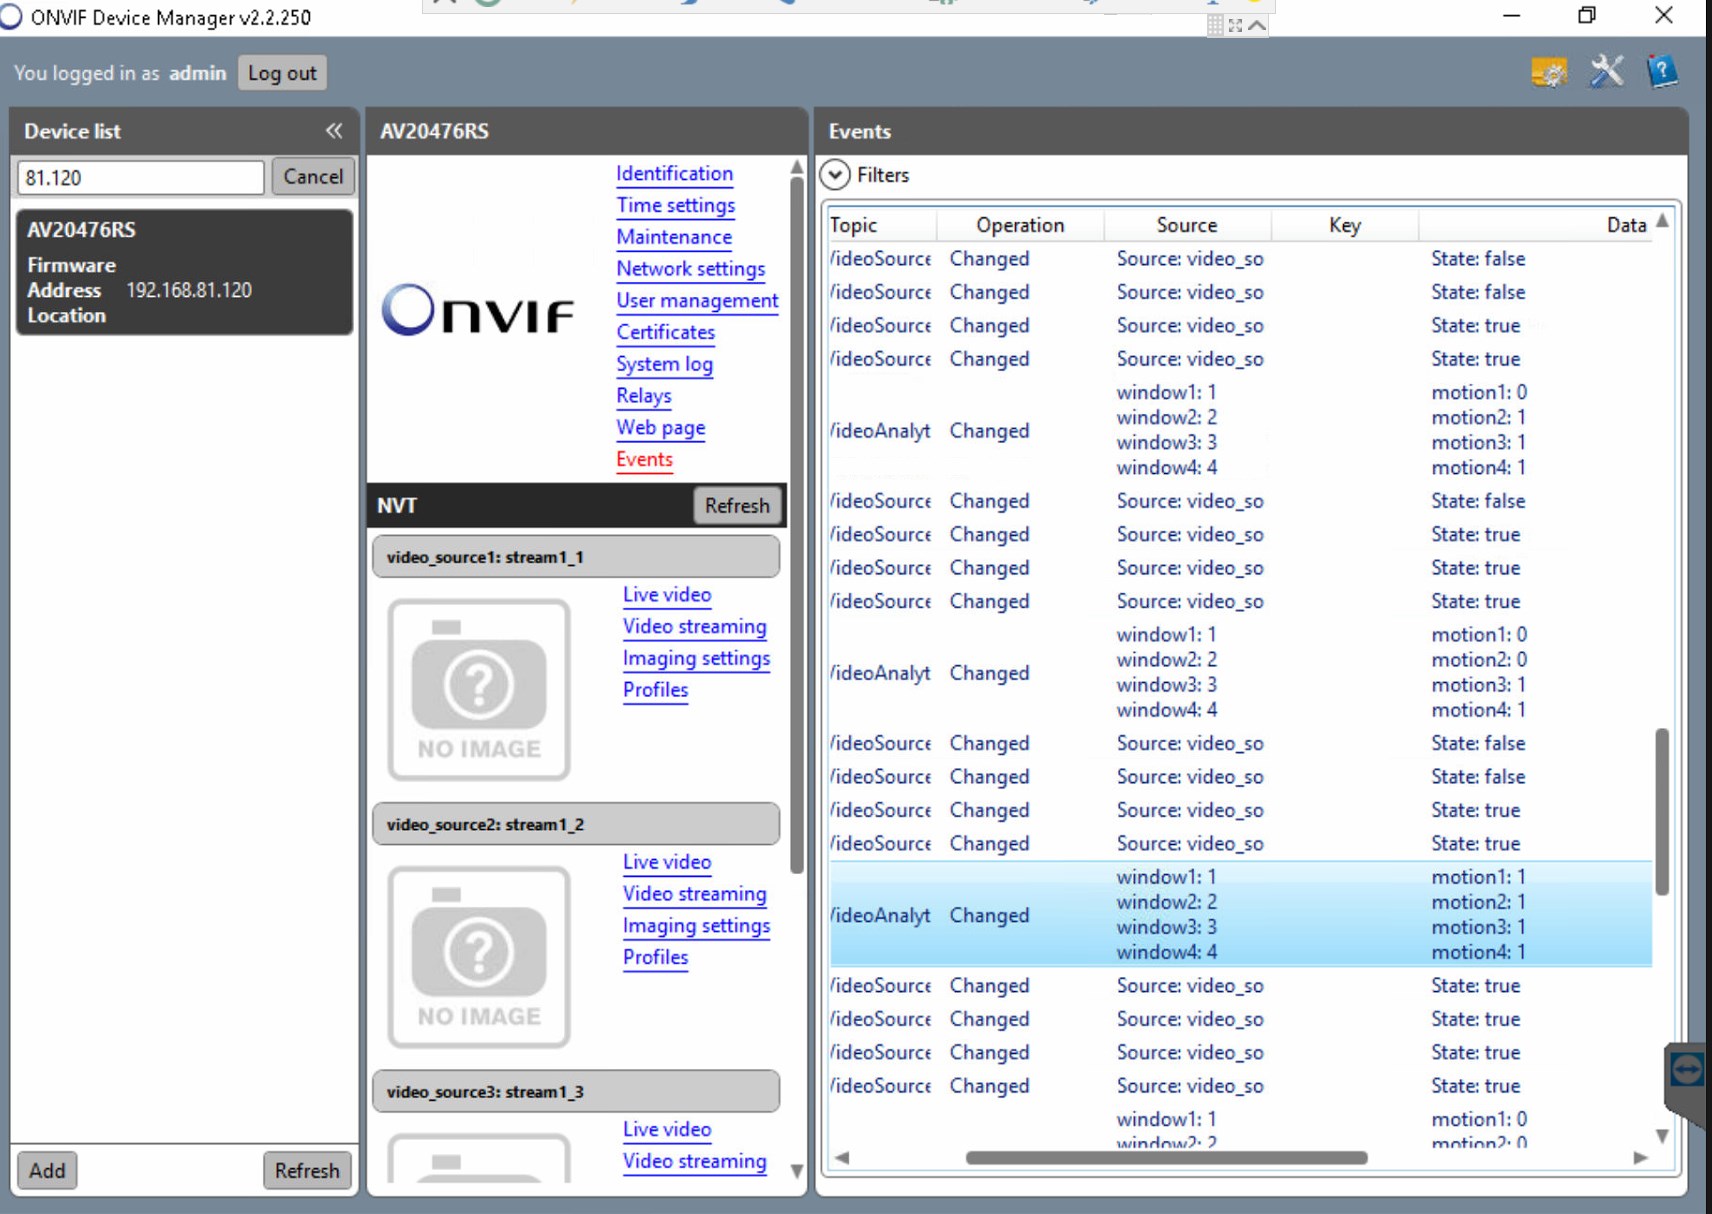
Task: Open Identification settings
Action: point(674,173)
